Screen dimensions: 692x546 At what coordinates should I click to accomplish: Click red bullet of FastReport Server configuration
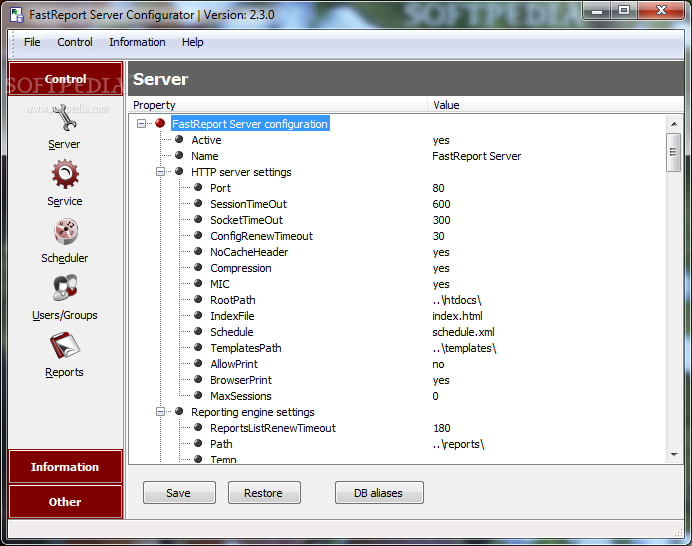point(160,124)
